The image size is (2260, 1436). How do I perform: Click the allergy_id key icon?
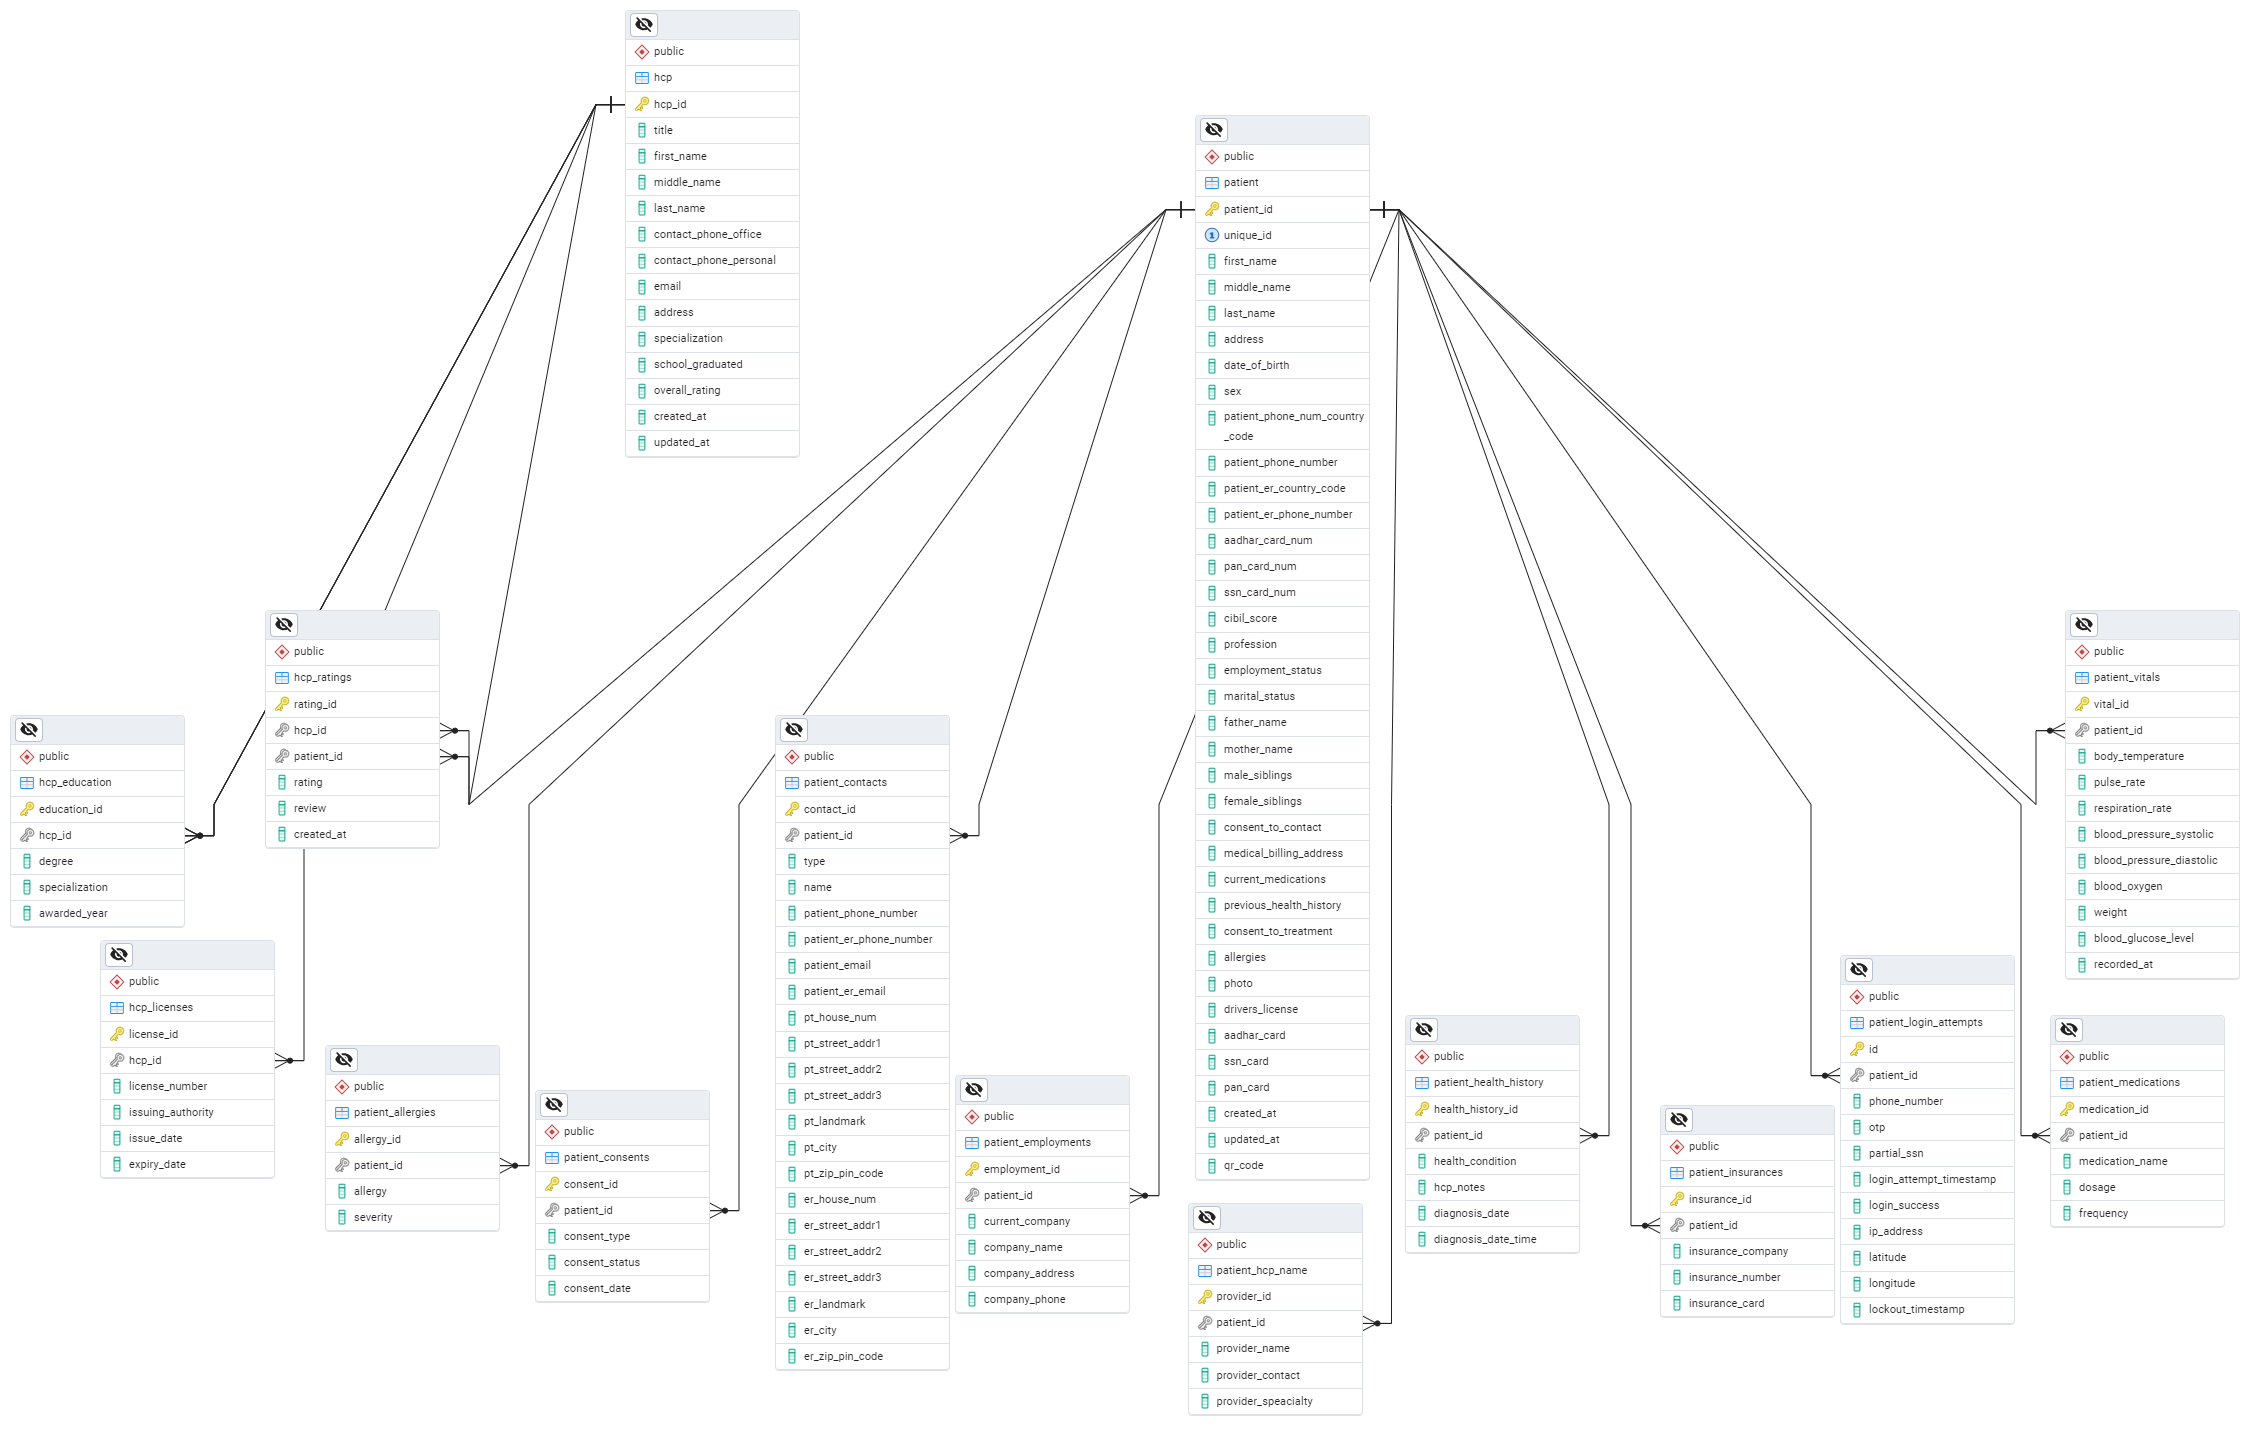342,1139
